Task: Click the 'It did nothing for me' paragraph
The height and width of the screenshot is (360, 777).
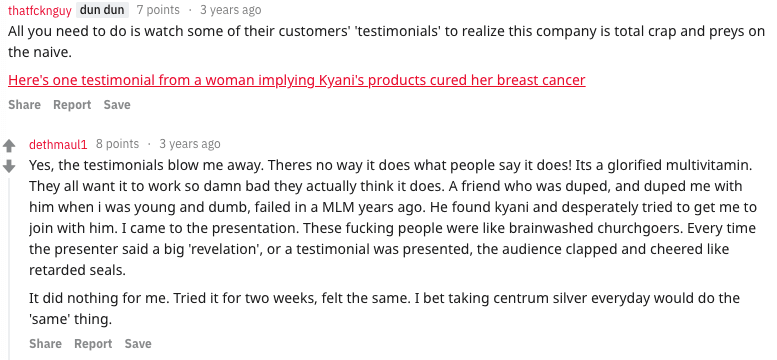Action: (x=384, y=308)
